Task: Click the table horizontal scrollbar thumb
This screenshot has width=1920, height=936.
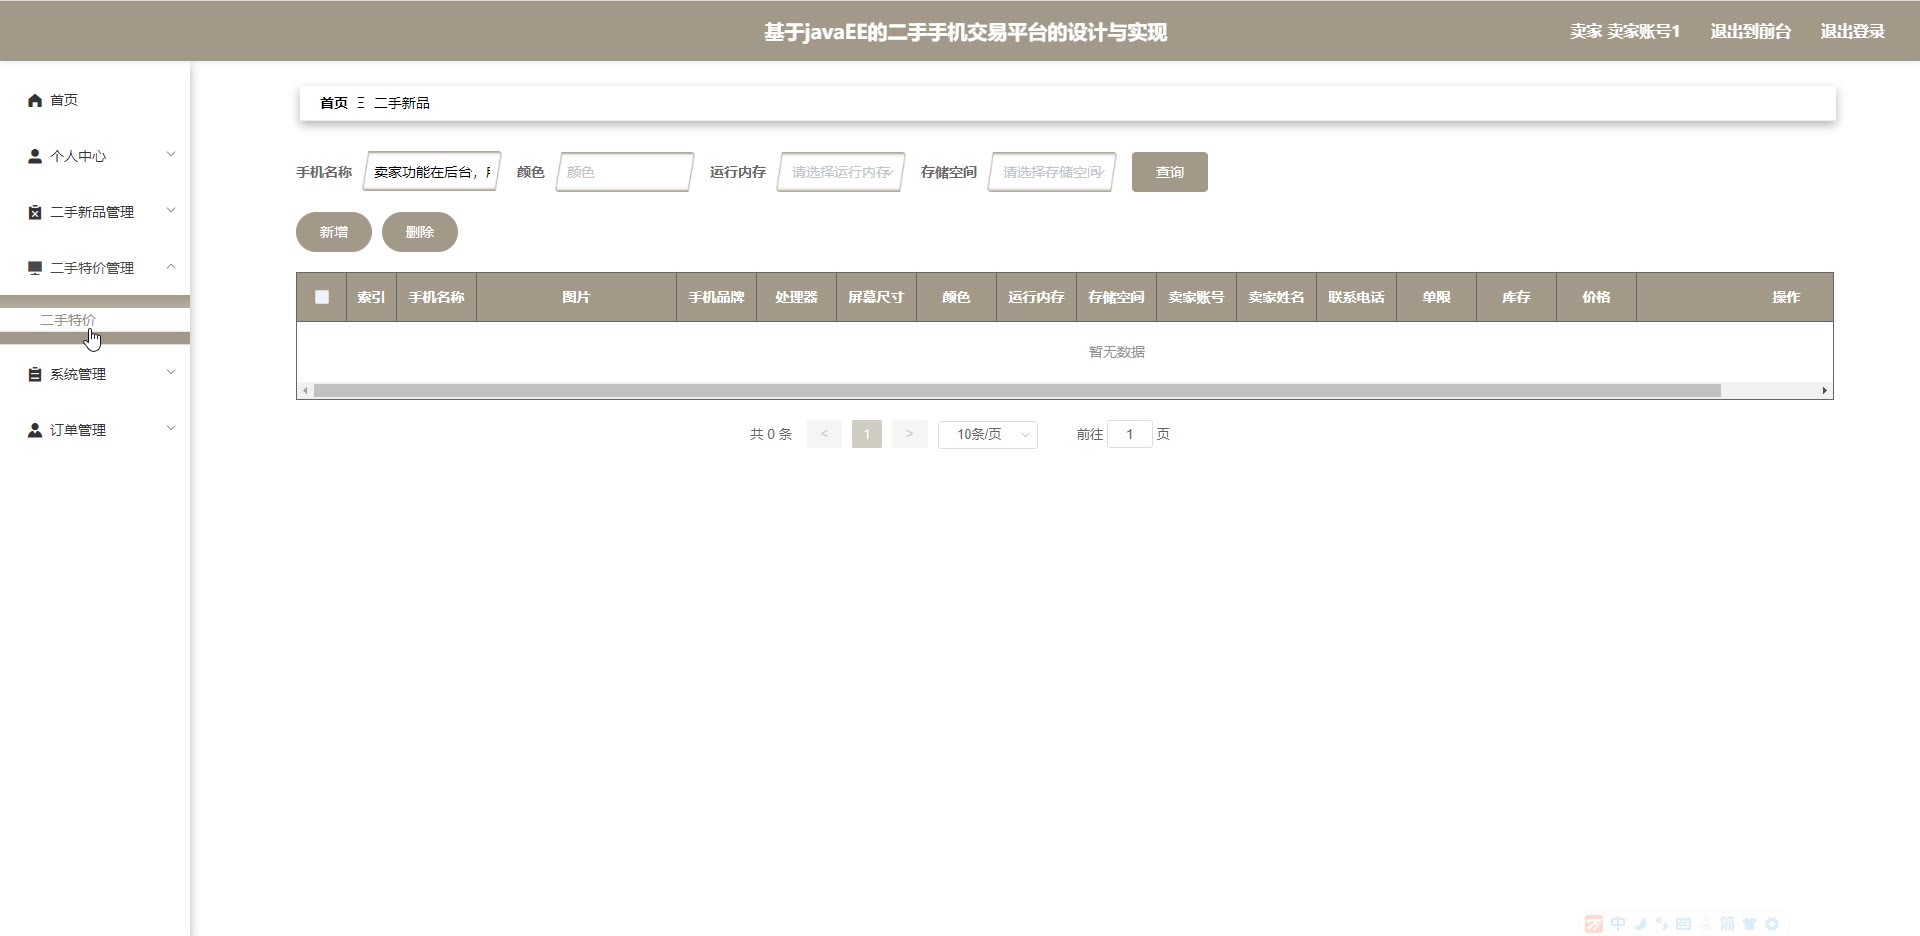Action: point(1017,390)
